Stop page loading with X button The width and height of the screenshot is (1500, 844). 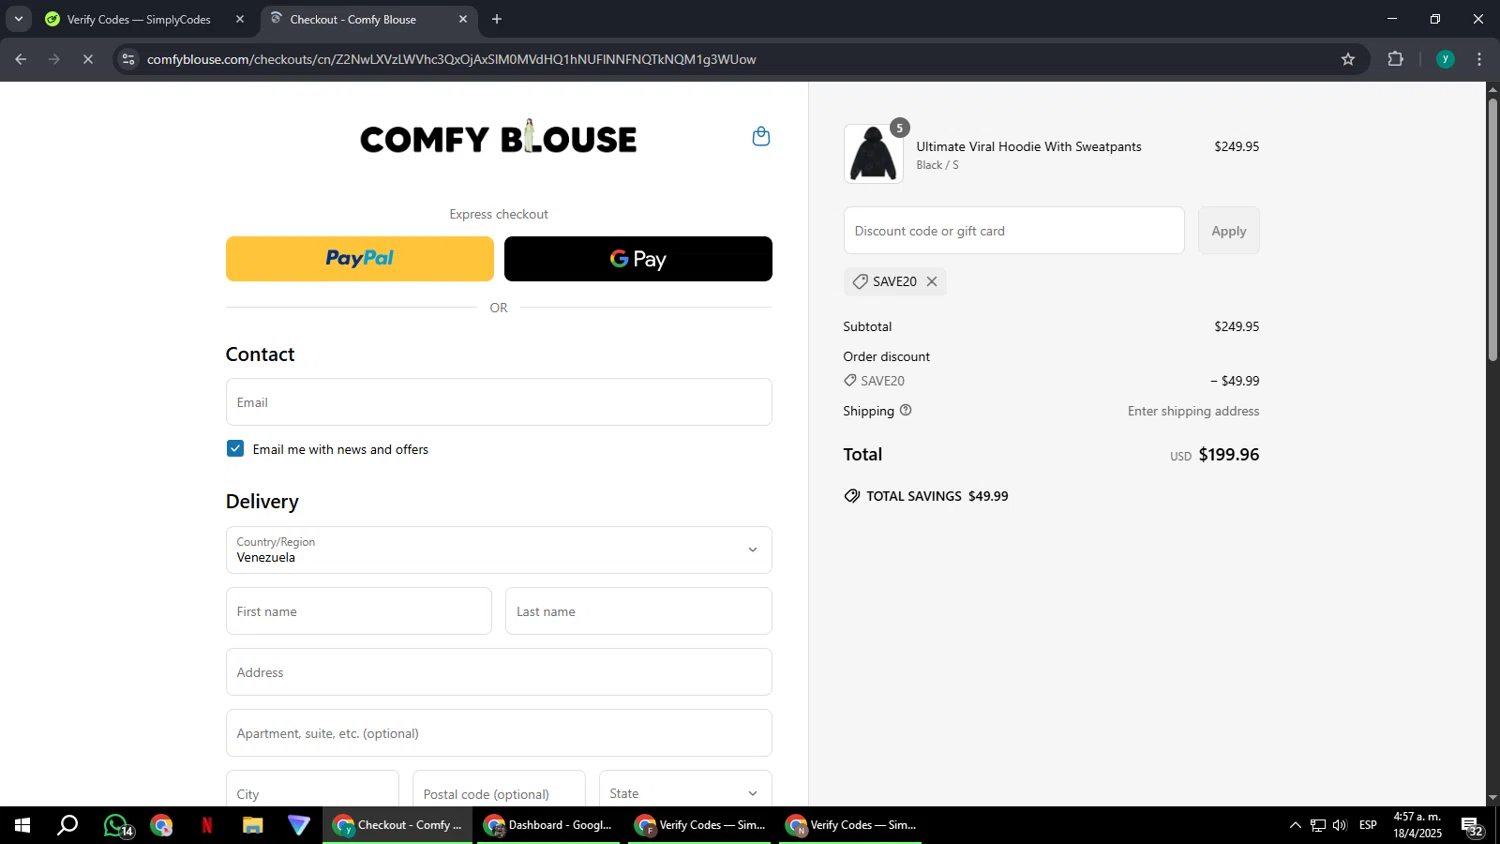pos(88,59)
